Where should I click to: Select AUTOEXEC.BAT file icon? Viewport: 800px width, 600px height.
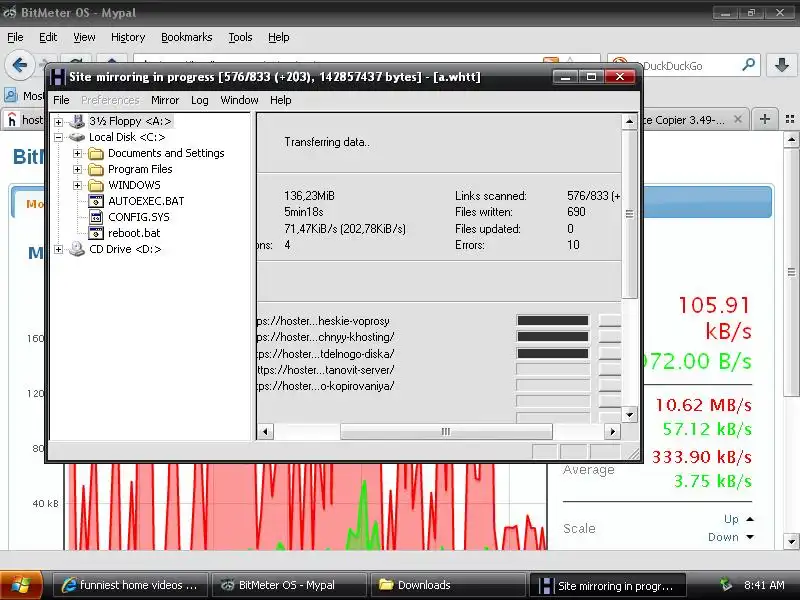tap(96, 201)
